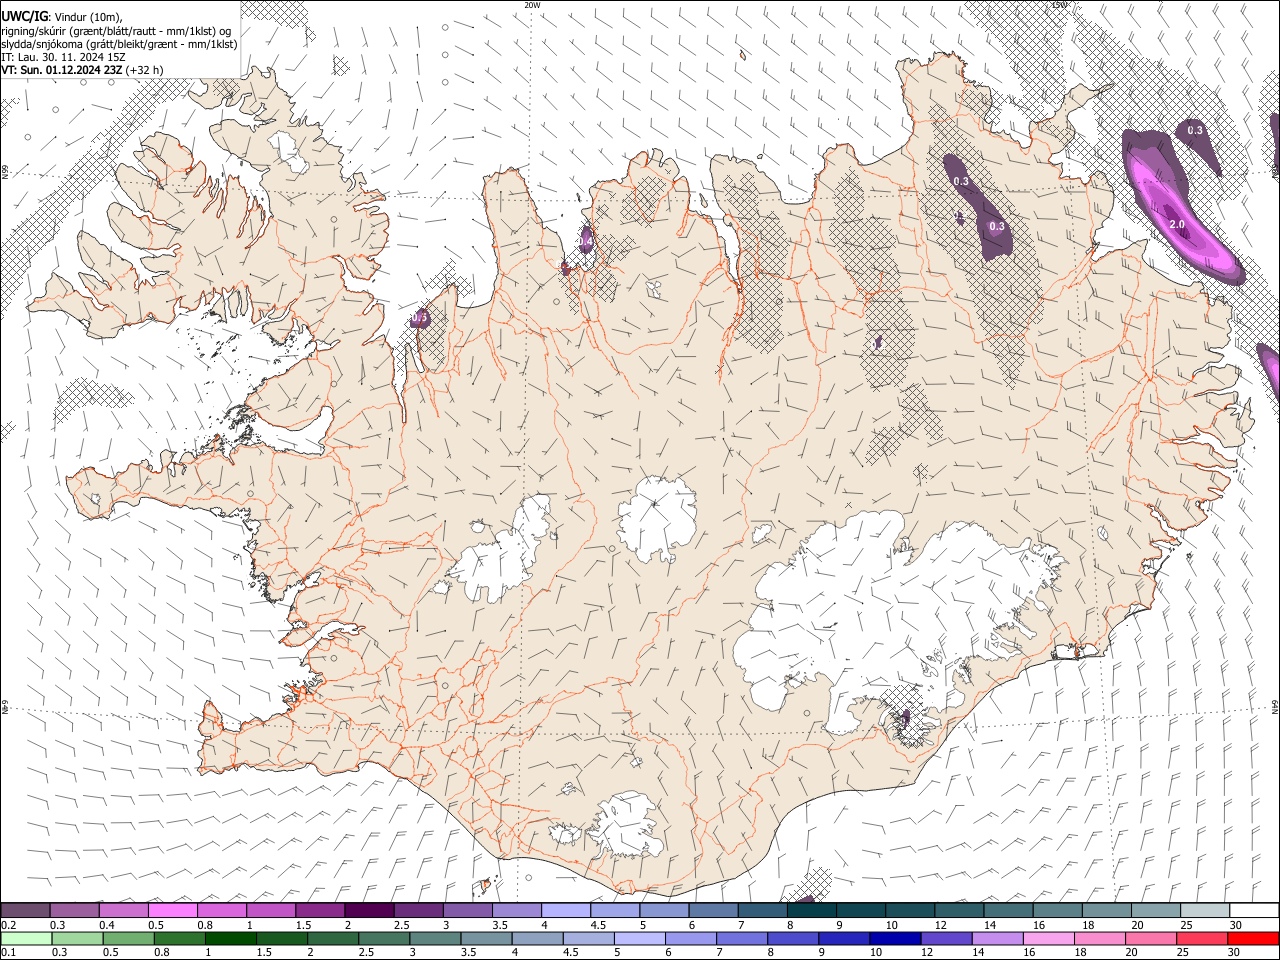This screenshot has height=960, width=1280.
Task: Click the light lavender upper swatch between 4 and 4.5
Action: pyautogui.click(x=565, y=911)
